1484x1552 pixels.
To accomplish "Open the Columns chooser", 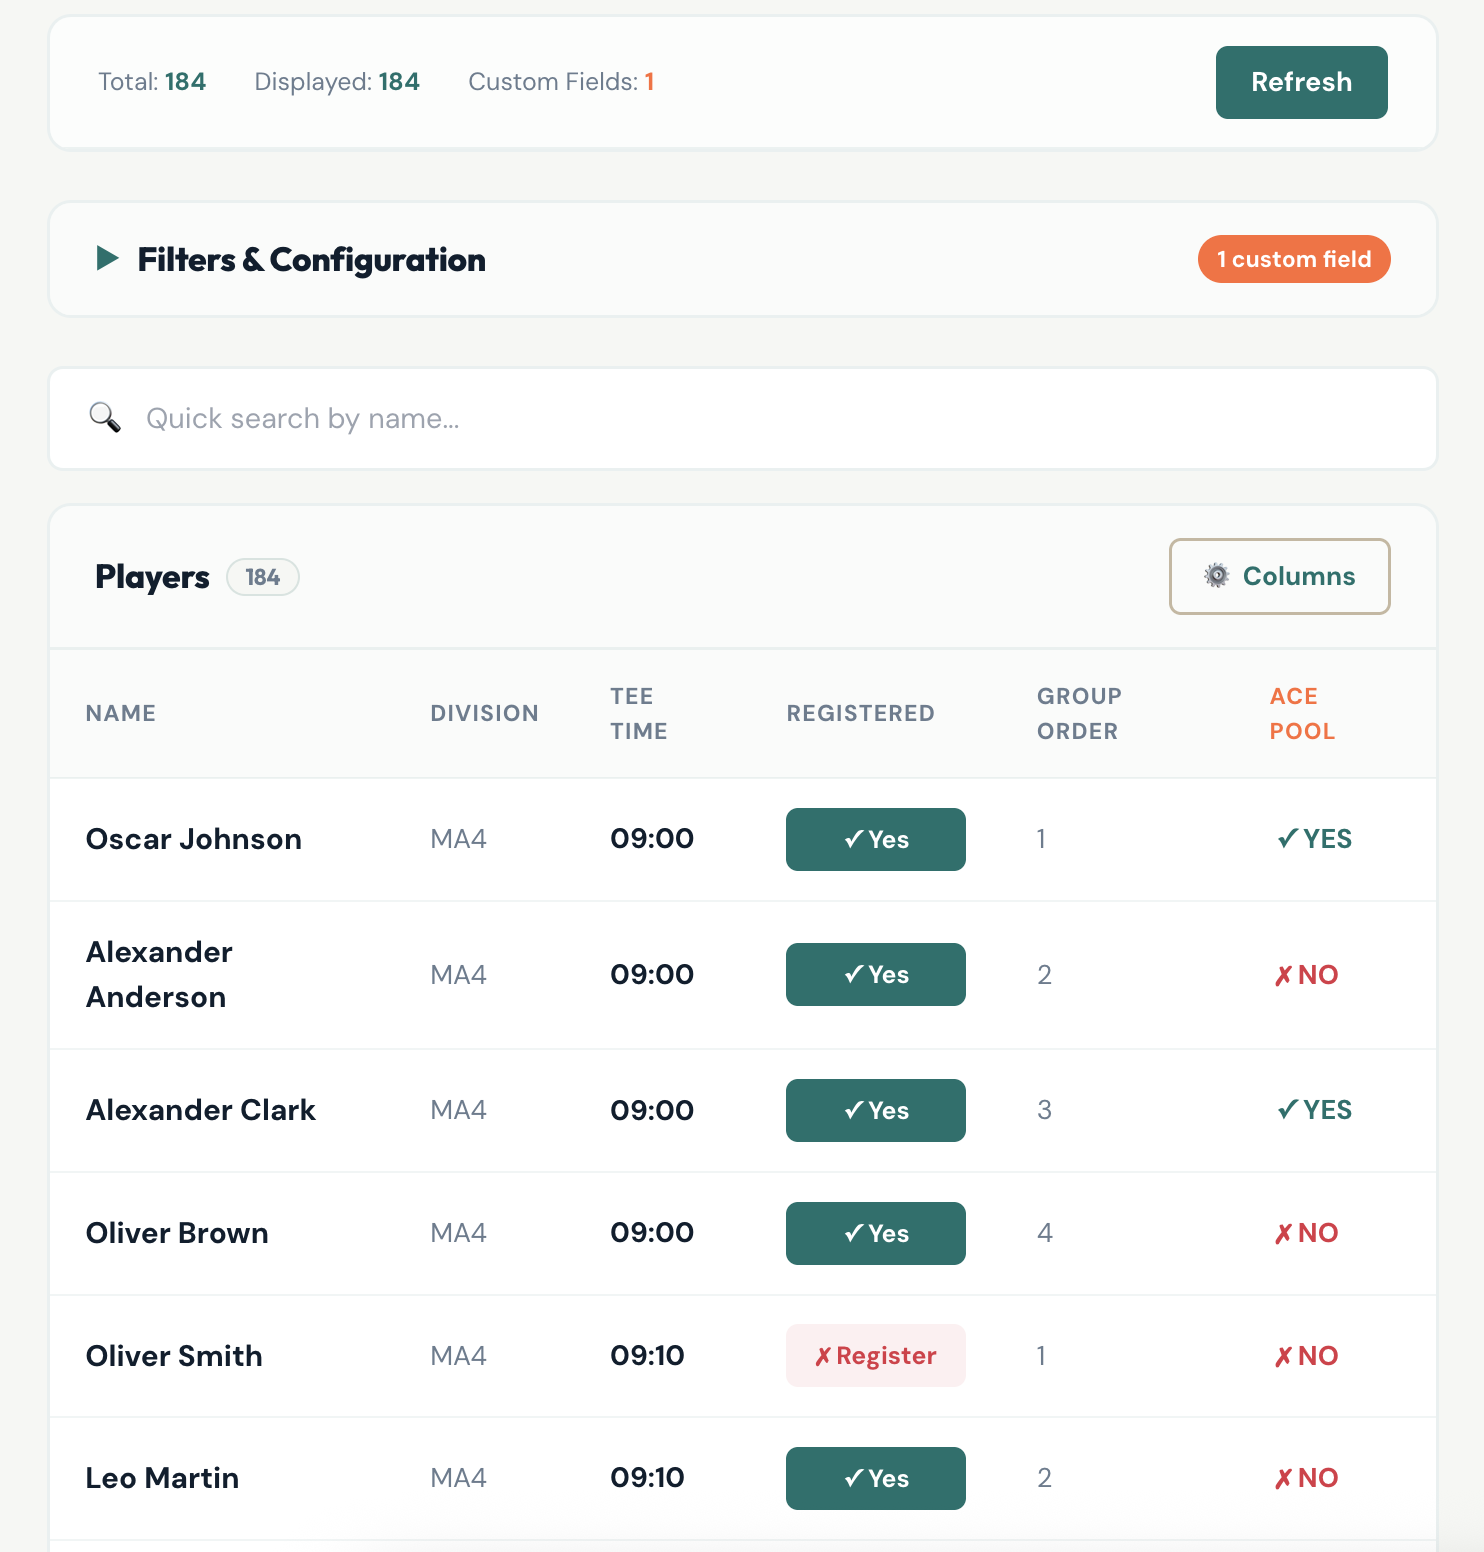I will [x=1279, y=576].
